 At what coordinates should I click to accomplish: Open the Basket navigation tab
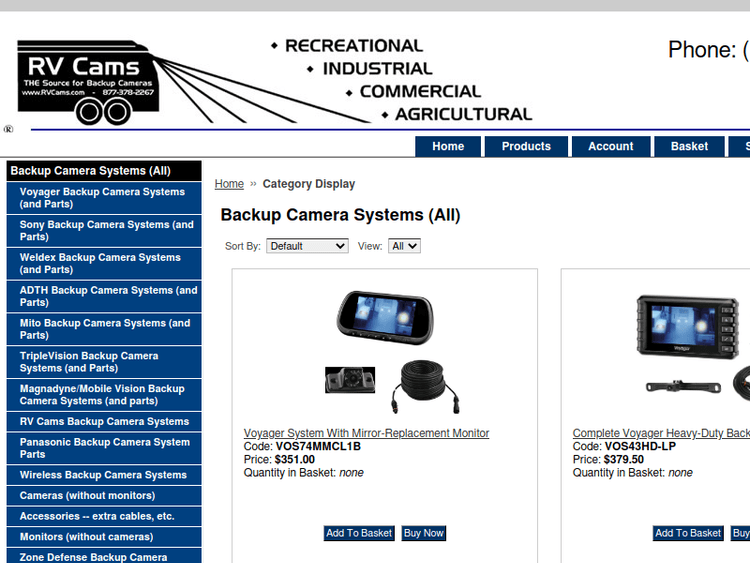(689, 146)
